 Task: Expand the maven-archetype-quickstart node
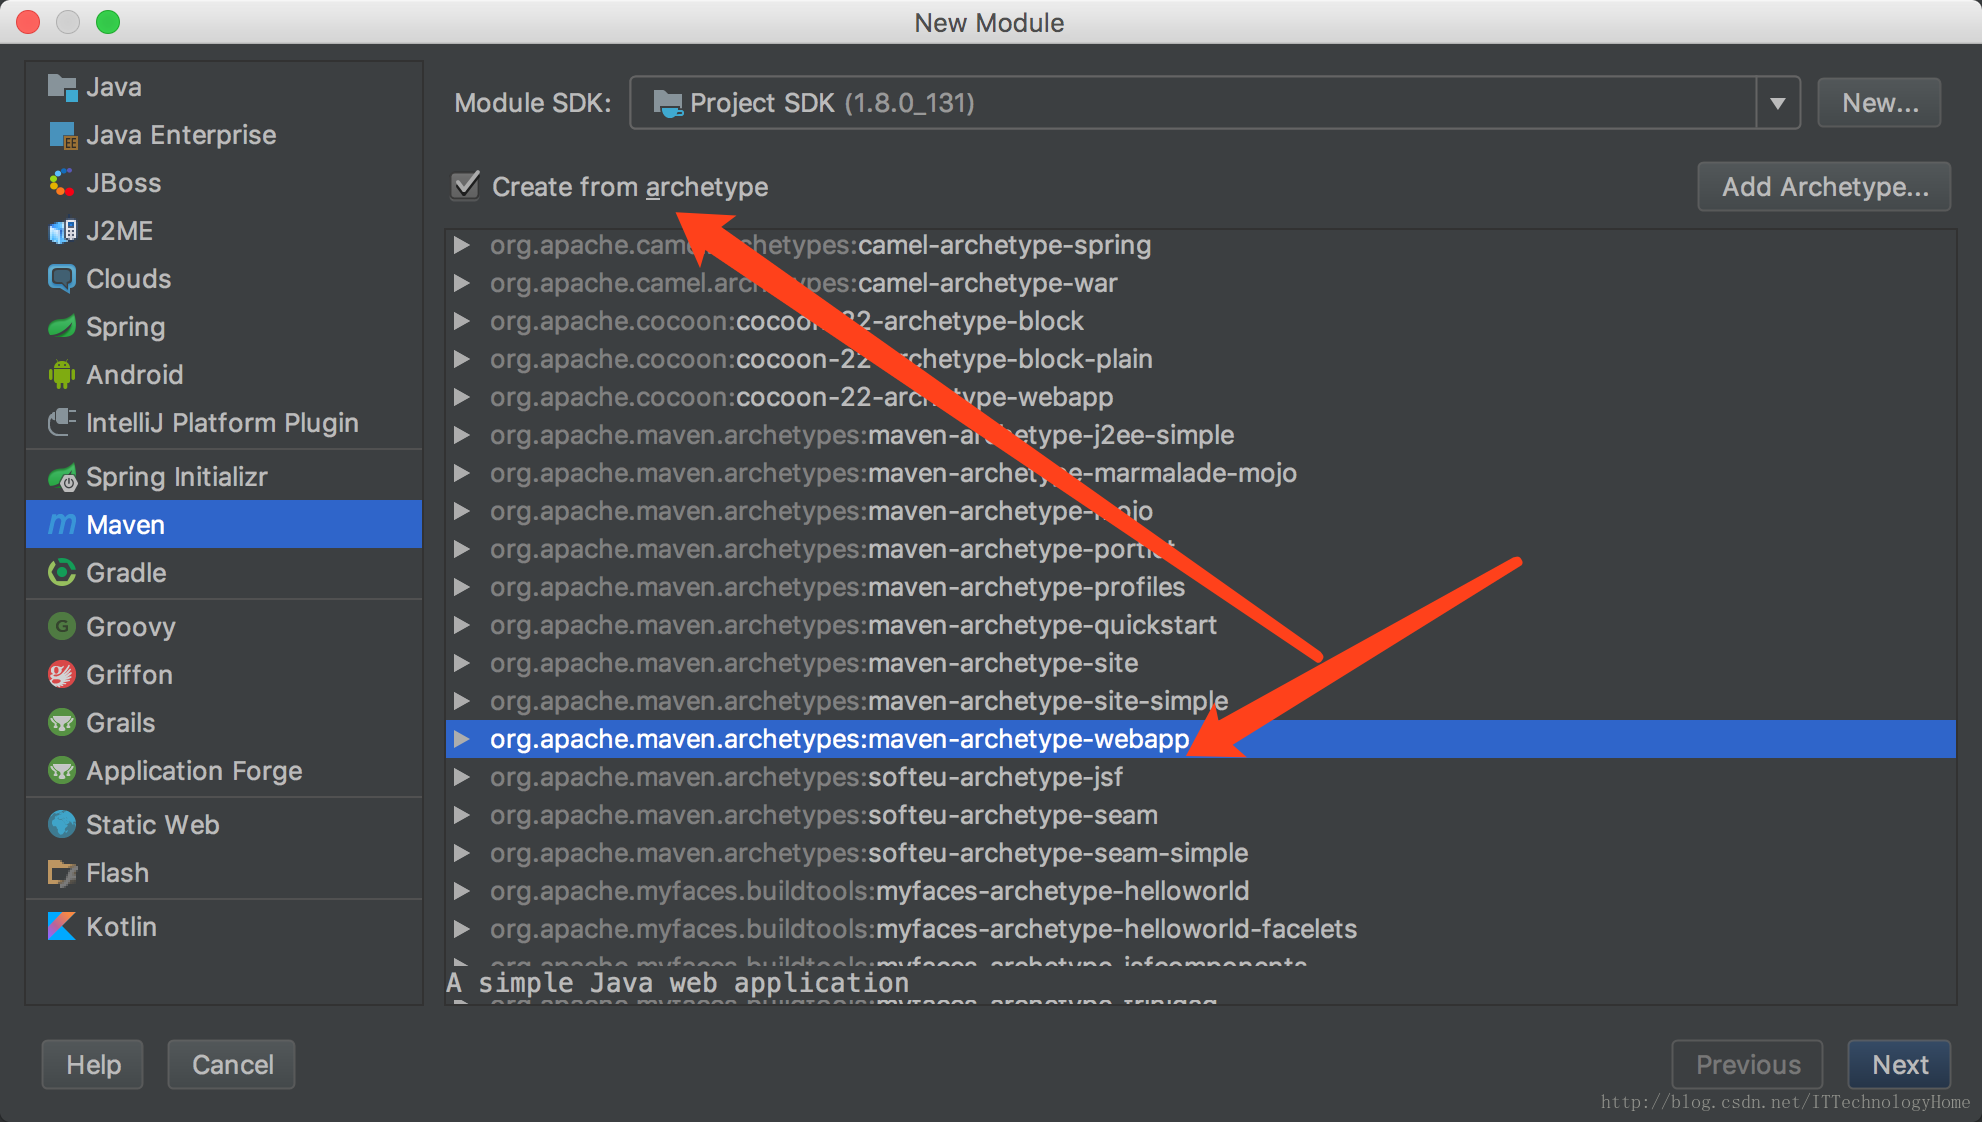461,625
